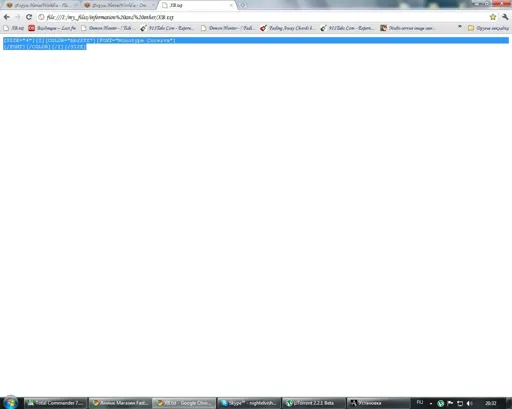The image size is (512, 409).
Task: Show hidden tray icons arrow
Action: pos(431,403)
